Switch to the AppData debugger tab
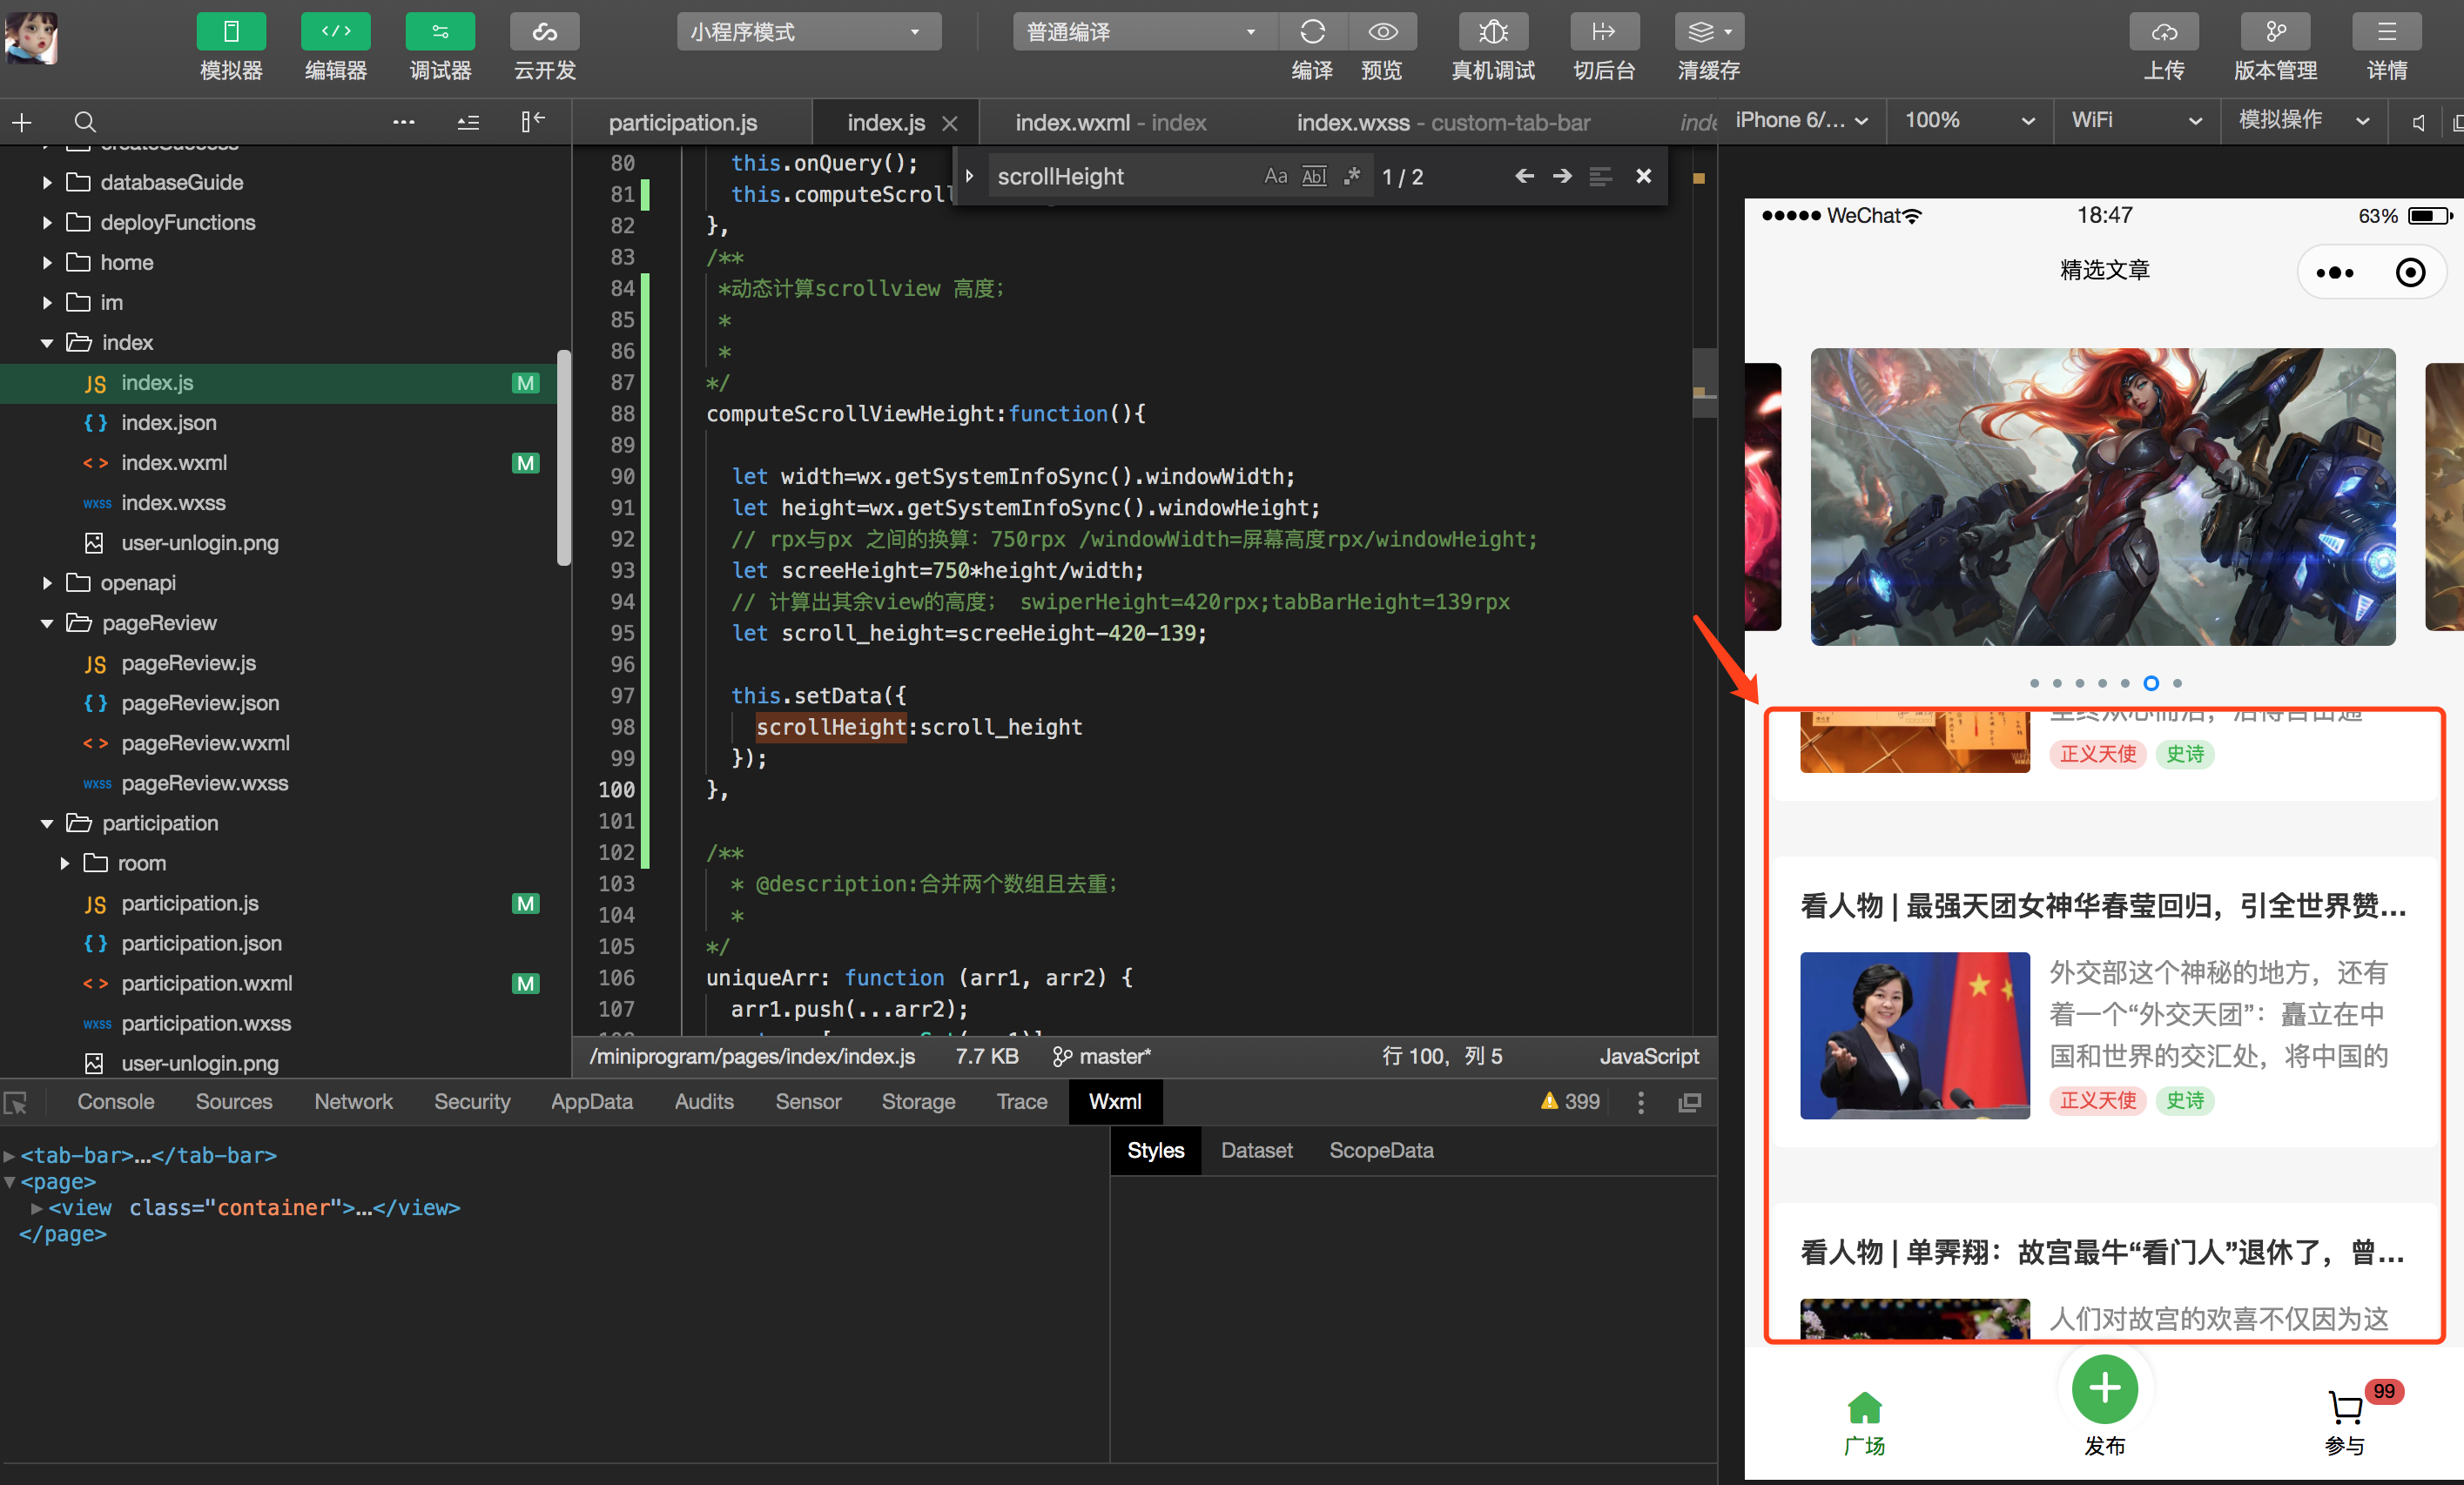2464x1485 pixels. click(x=591, y=1101)
